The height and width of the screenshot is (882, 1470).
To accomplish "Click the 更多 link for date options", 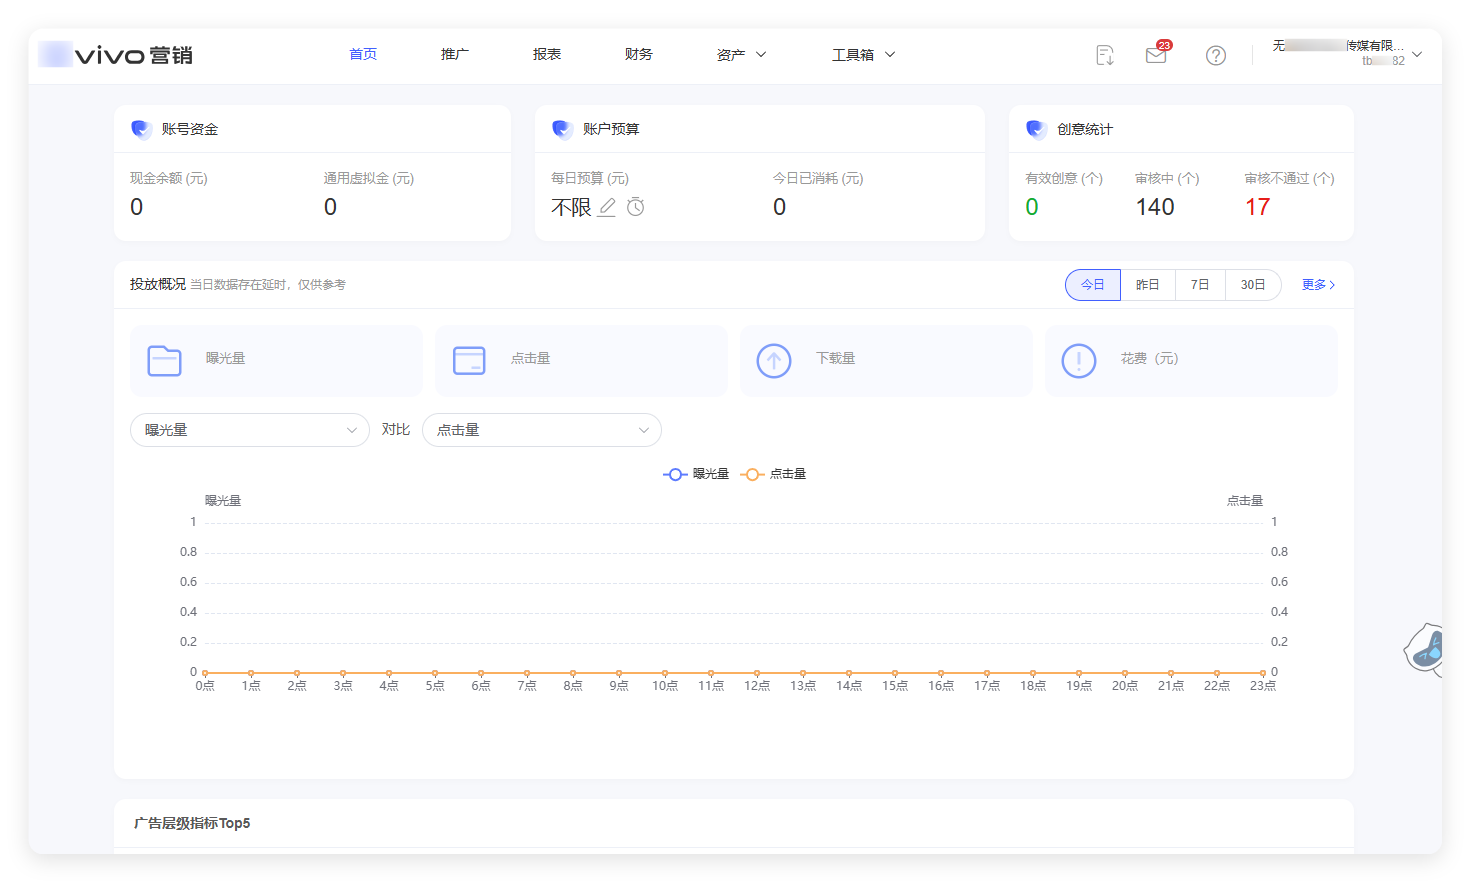I will pos(1317,284).
